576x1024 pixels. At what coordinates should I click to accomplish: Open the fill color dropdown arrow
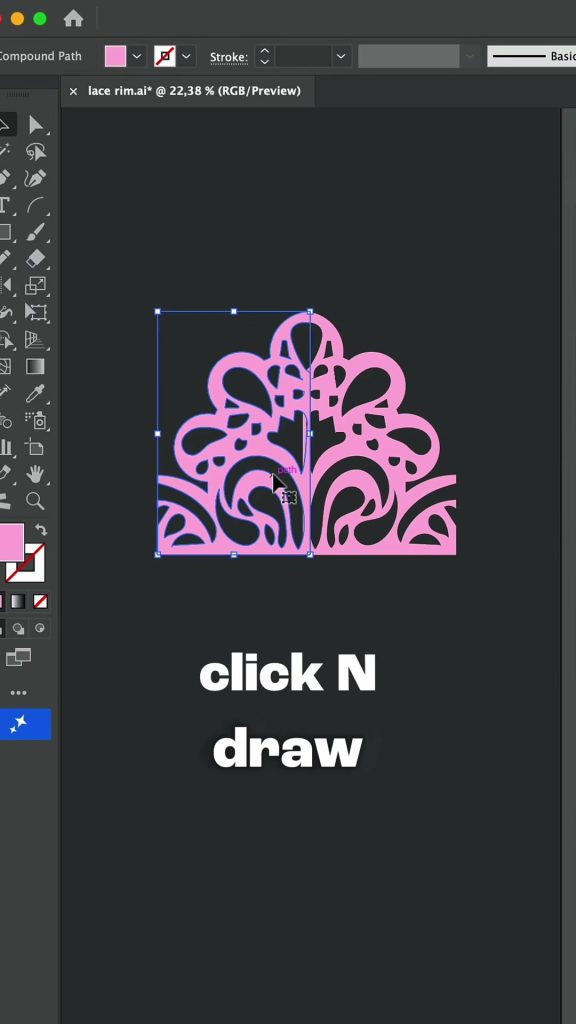tap(136, 56)
